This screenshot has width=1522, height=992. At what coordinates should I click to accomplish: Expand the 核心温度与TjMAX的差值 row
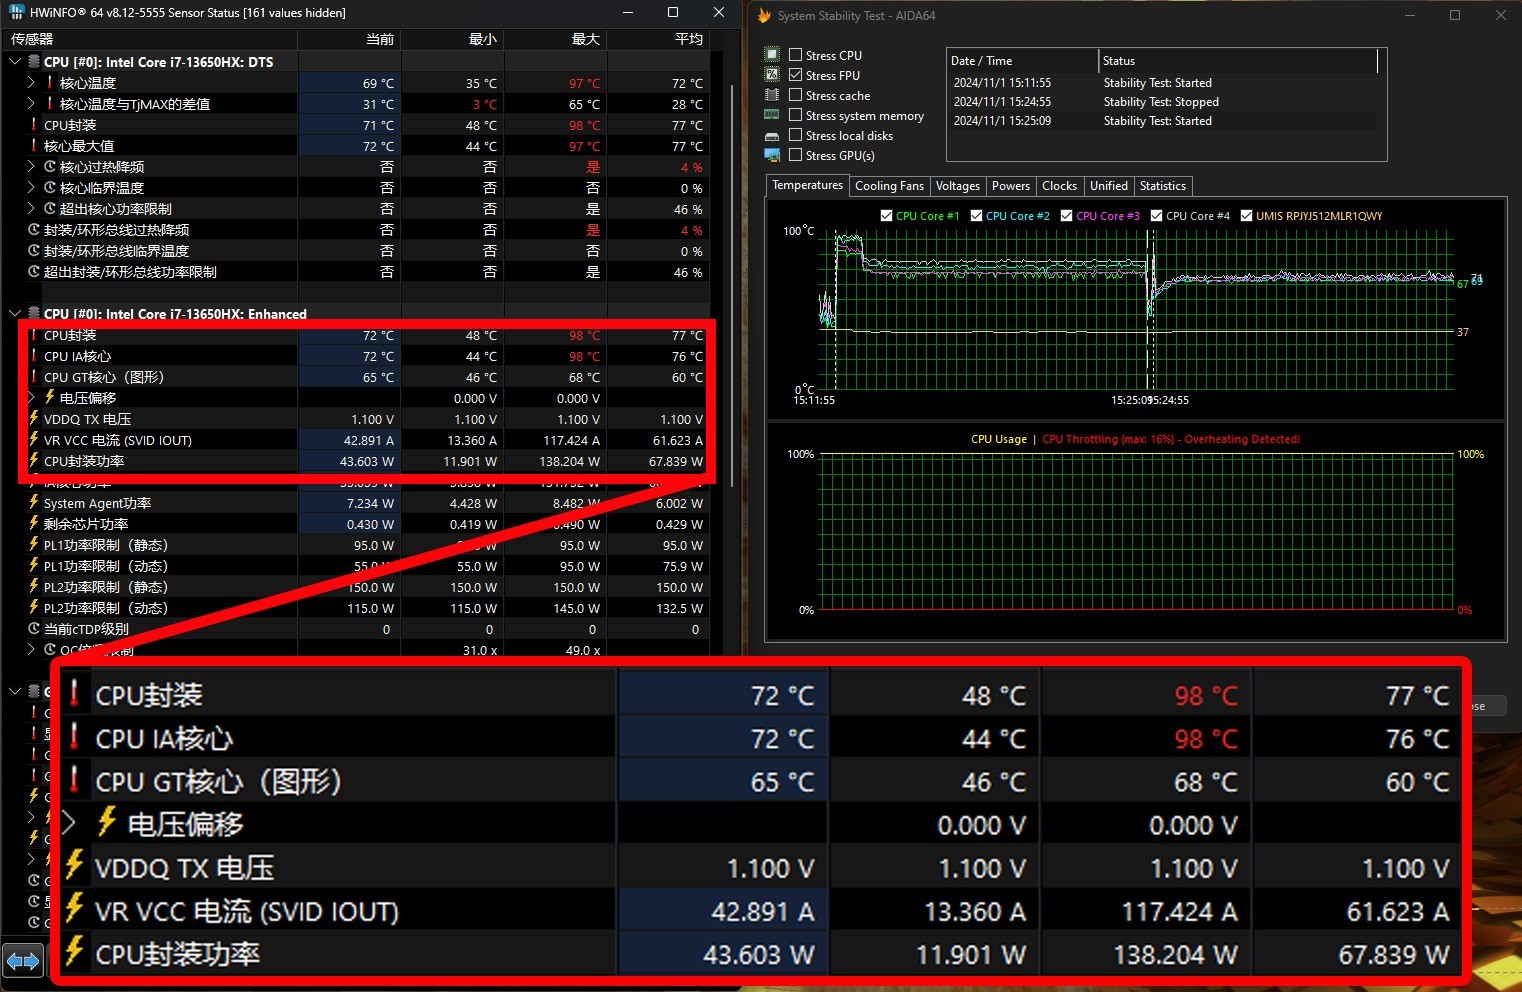[x=31, y=104]
